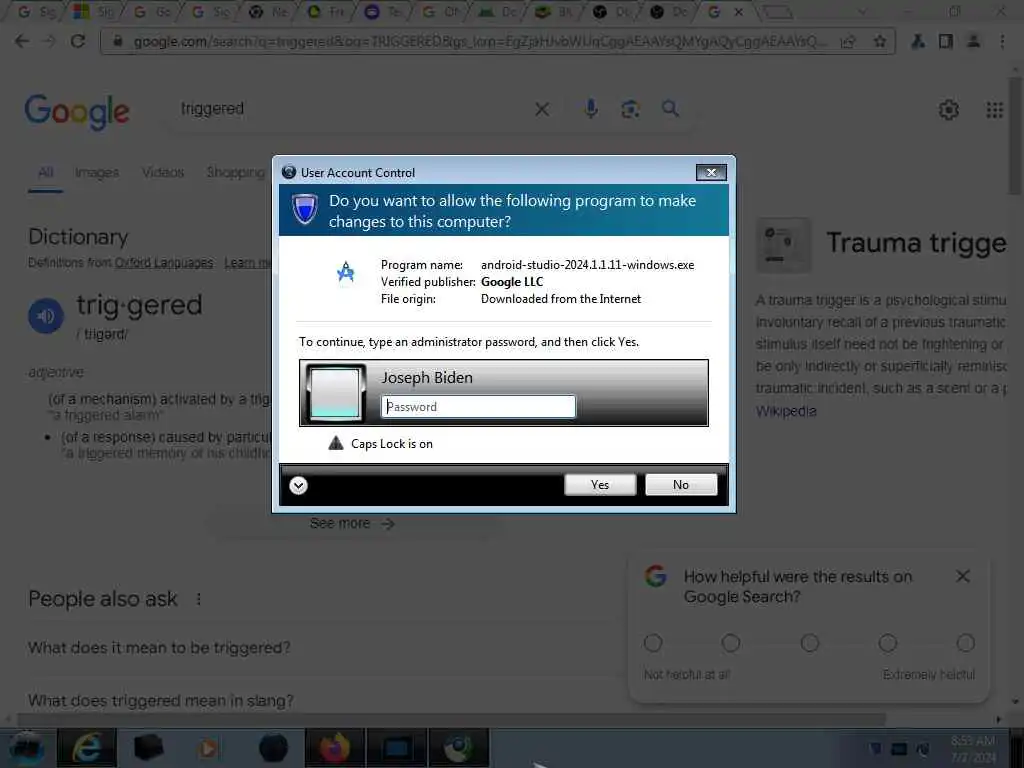Select fourth helpfulness rating radio button
The height and width of the screenshot is (768, 1024).
(x=888, y=643)
